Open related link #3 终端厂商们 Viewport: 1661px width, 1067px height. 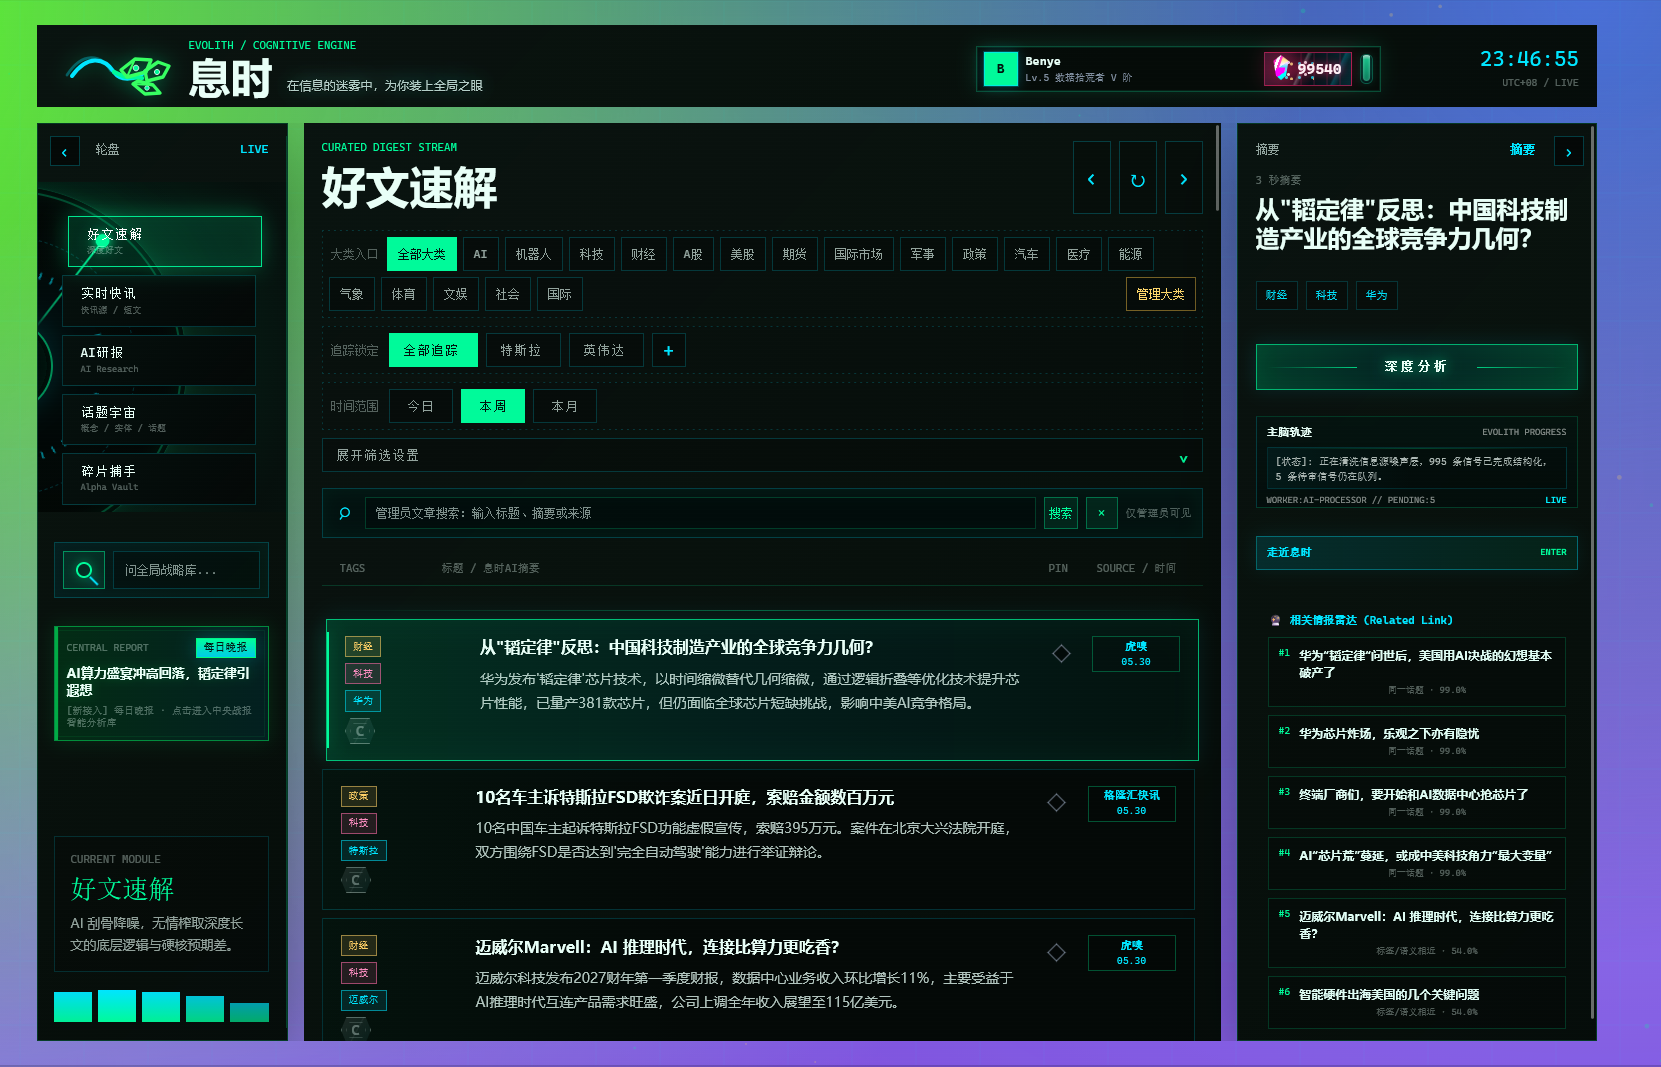(1416, 803)
